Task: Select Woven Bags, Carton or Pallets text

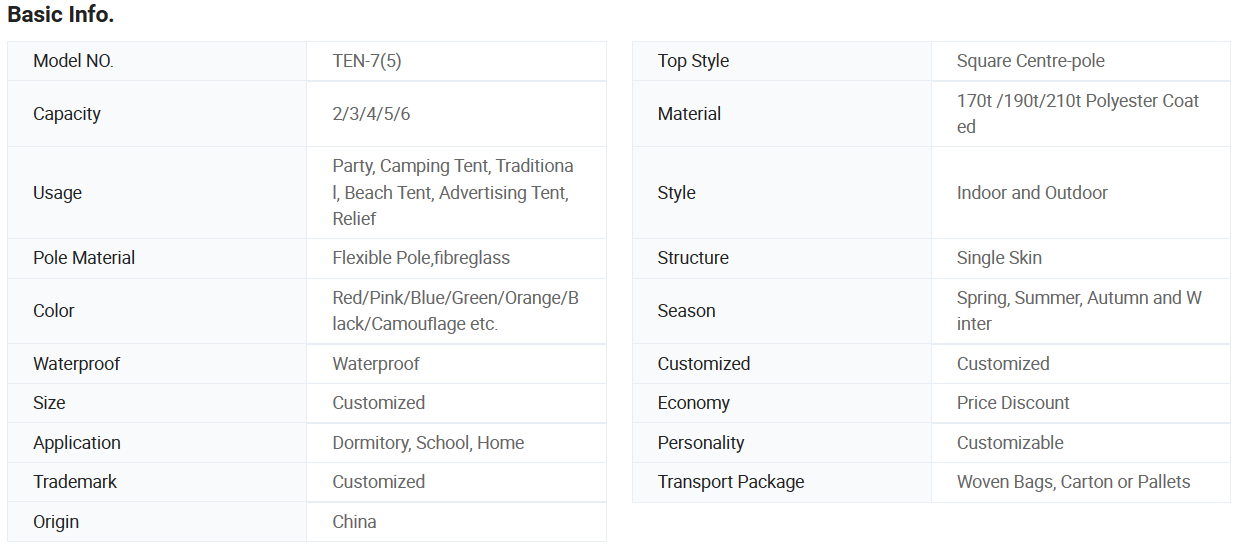Action: [x=1073, y=482]
